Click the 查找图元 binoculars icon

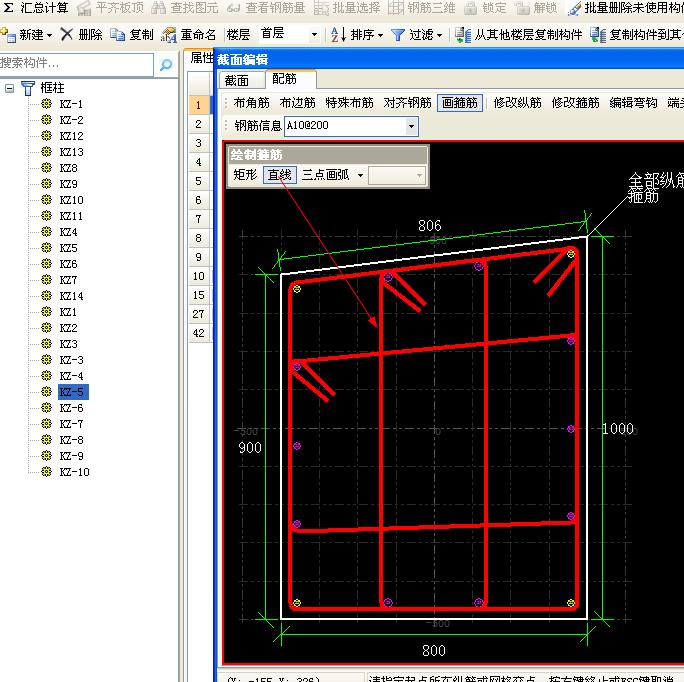click(158, 8)
